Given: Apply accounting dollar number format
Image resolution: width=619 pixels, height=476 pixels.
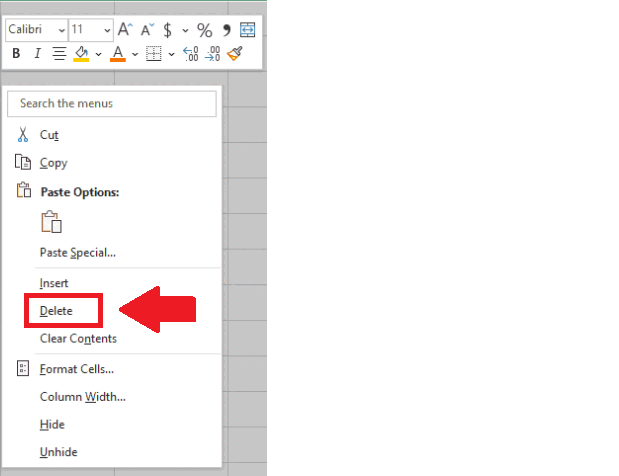Looking at the screenshot, I should pyautogui.click(x=167, y=30).
